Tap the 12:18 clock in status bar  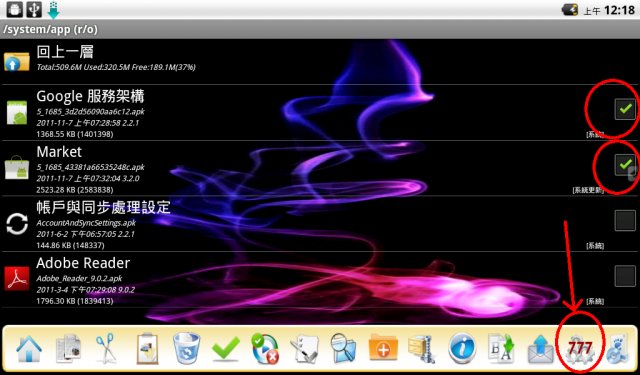pos(620,10)
